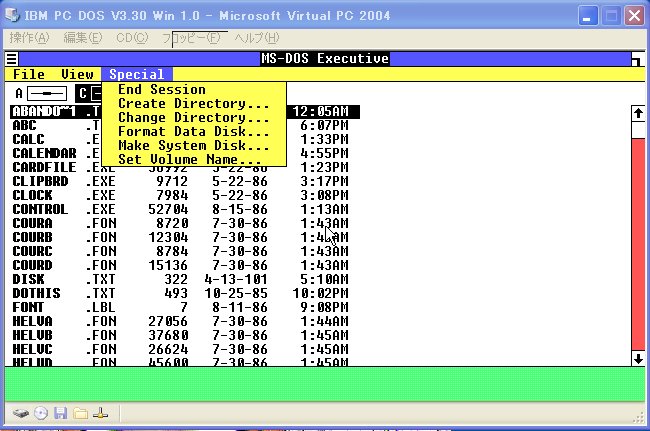Open the View menu
The height and width of the screenshot is (431, 650).
(x=77, y=75)
